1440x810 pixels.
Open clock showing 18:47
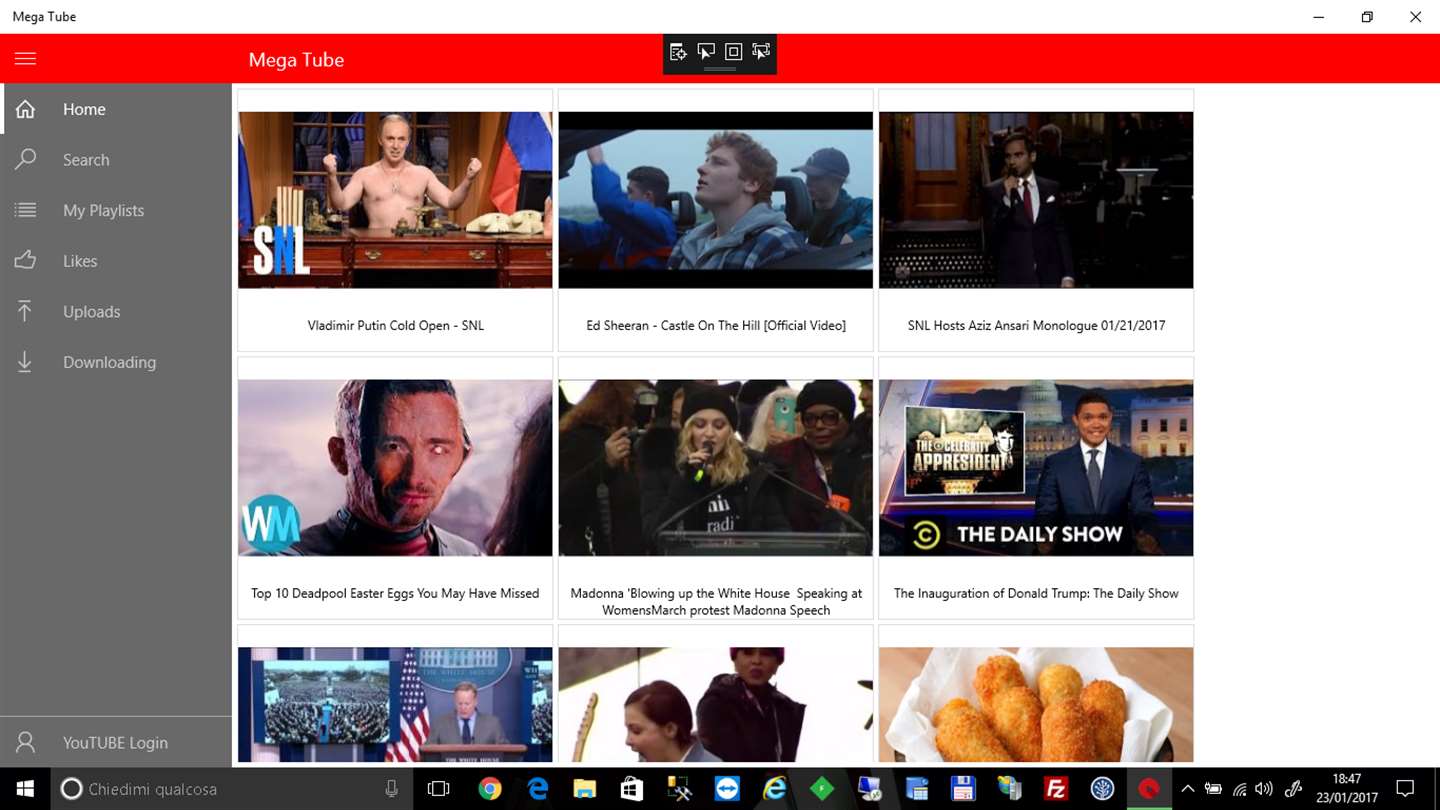[1347, 789]
